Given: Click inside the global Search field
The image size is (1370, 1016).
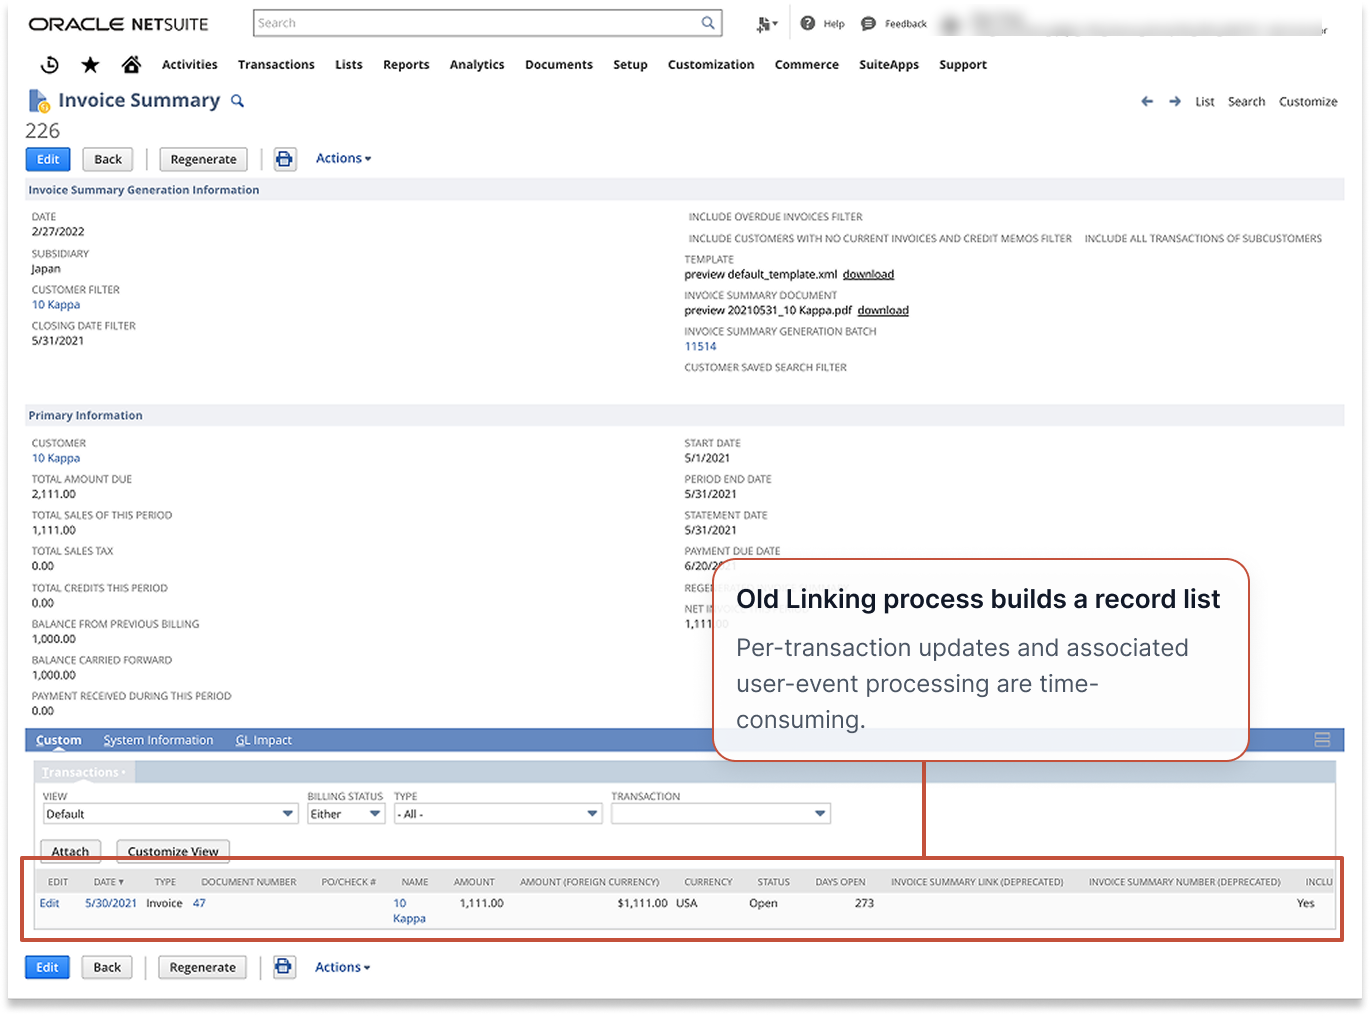Looking at the screenshot, I should (x=477, y=23).
